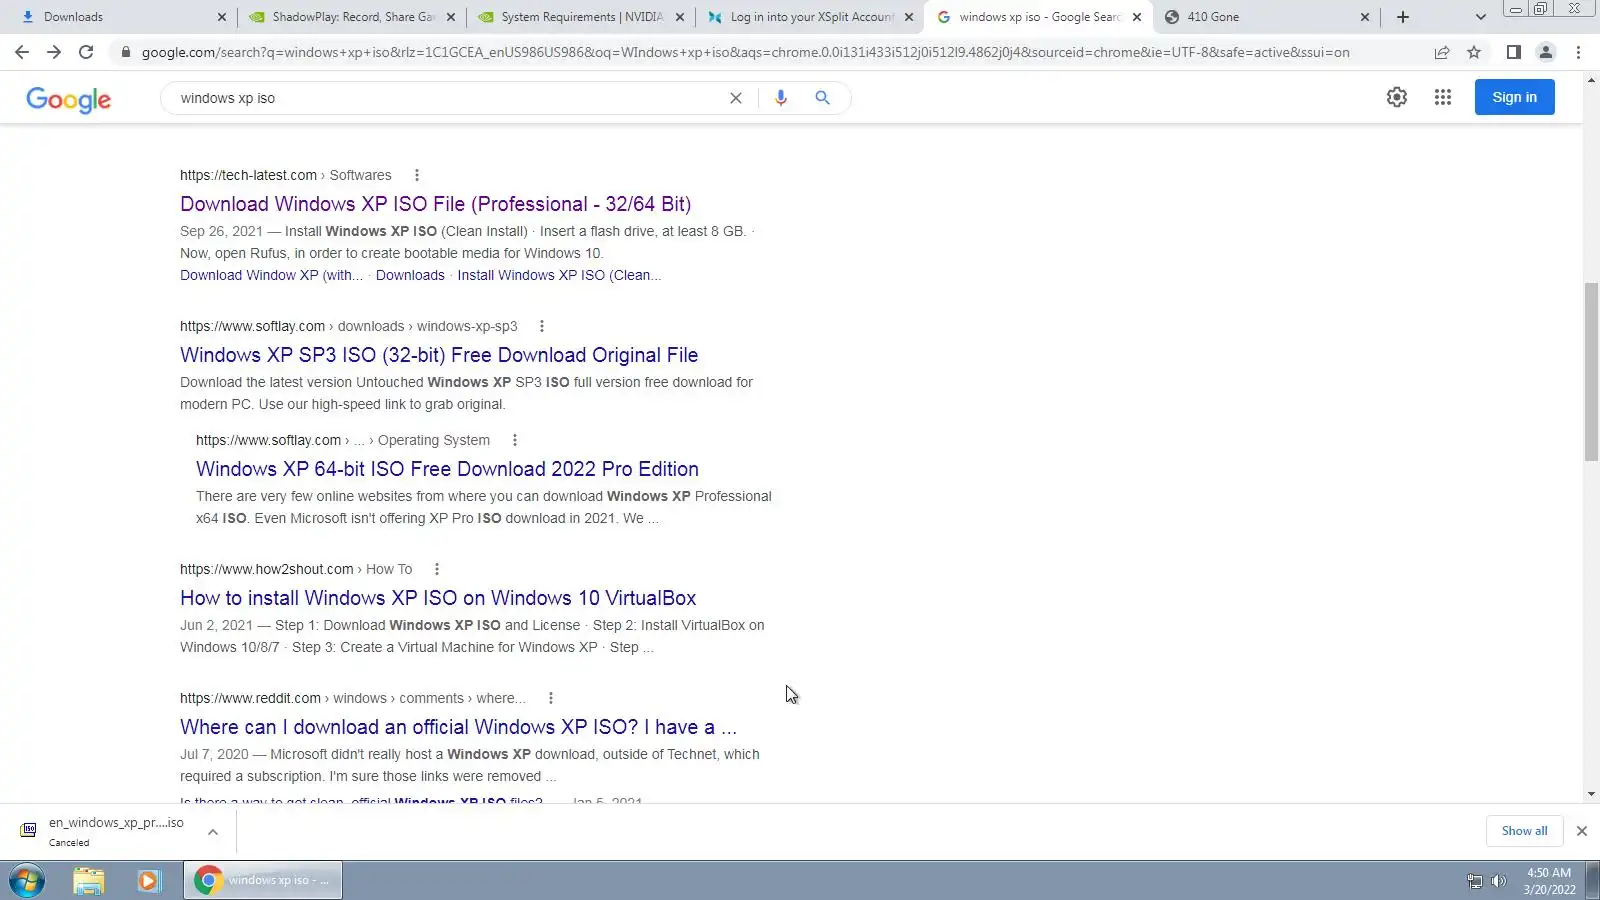Expand options for the canceled iso download
1600x900 pixels.
click(x=213, y=832)
